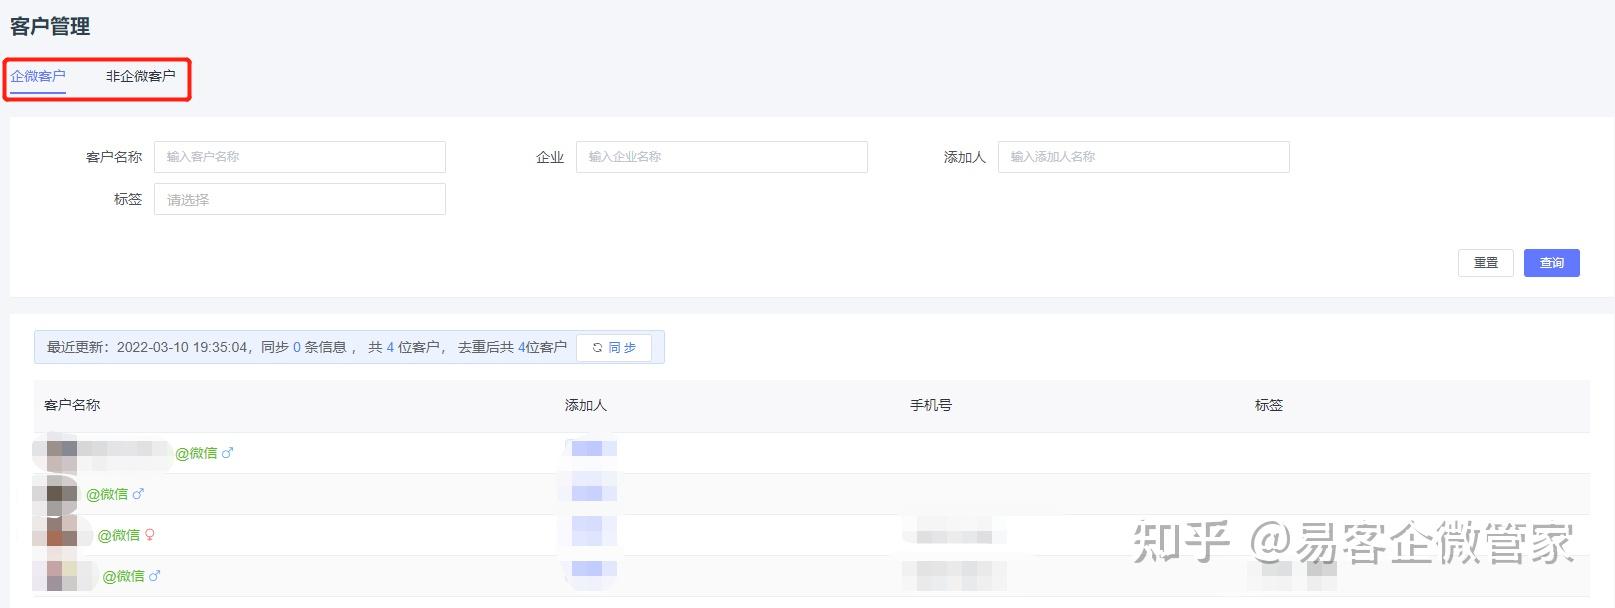Click the second customer's avatar
The height and width of the screenshot is (608, 1615).
62,493
